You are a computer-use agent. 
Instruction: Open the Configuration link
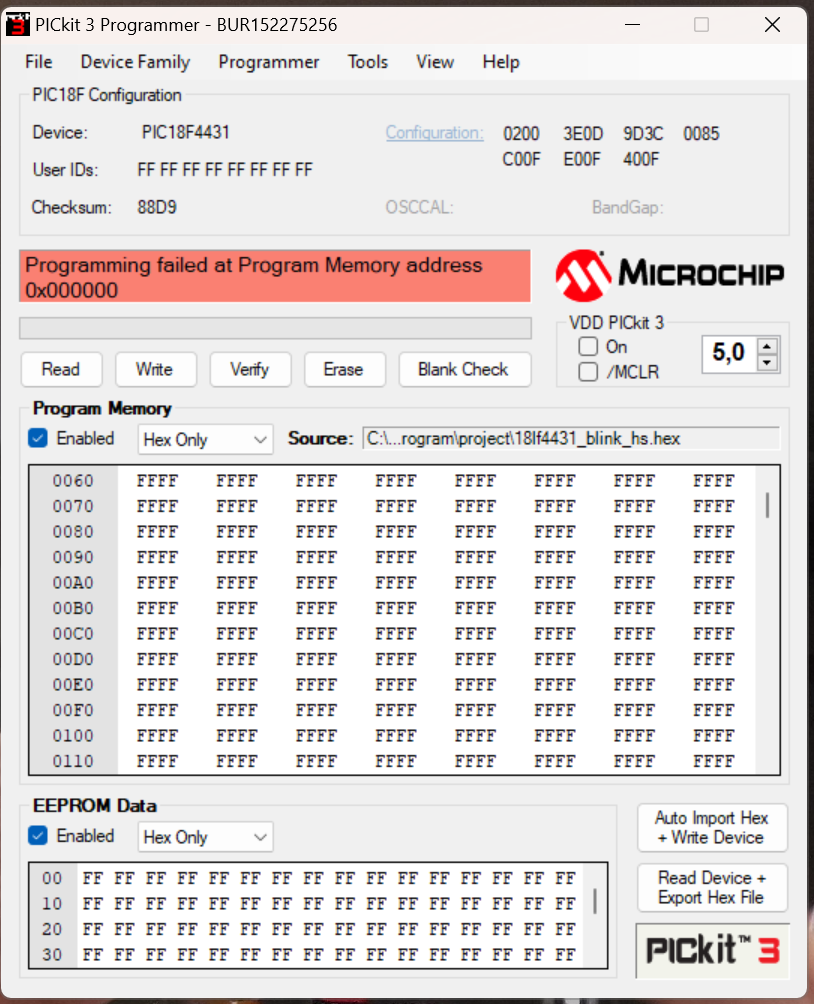[x=434, y=133]
